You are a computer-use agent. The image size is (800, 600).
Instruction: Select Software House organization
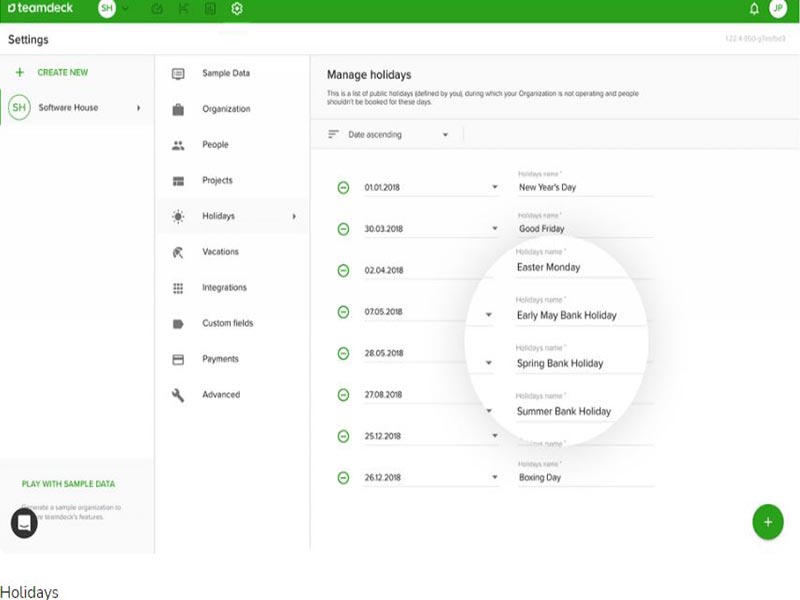[68, 108]
